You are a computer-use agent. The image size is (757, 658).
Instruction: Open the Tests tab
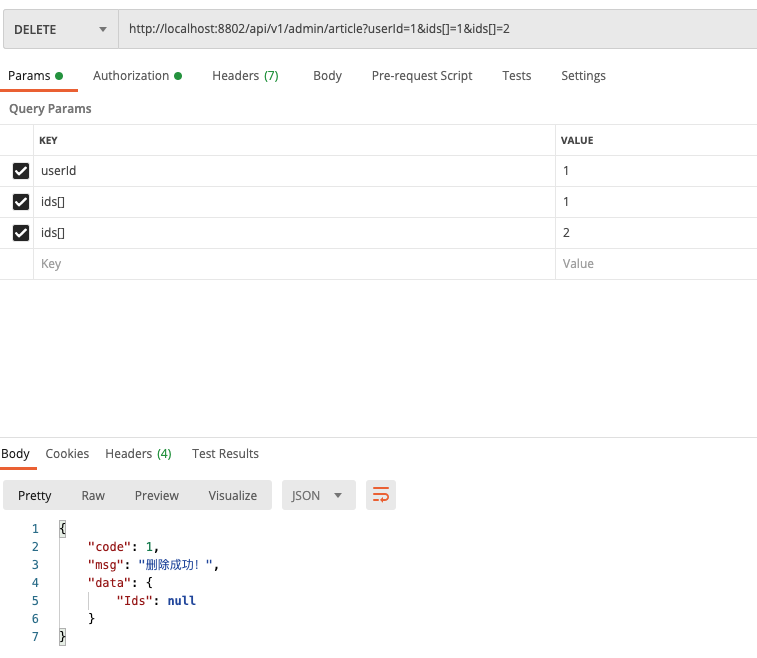click(517, 76)
